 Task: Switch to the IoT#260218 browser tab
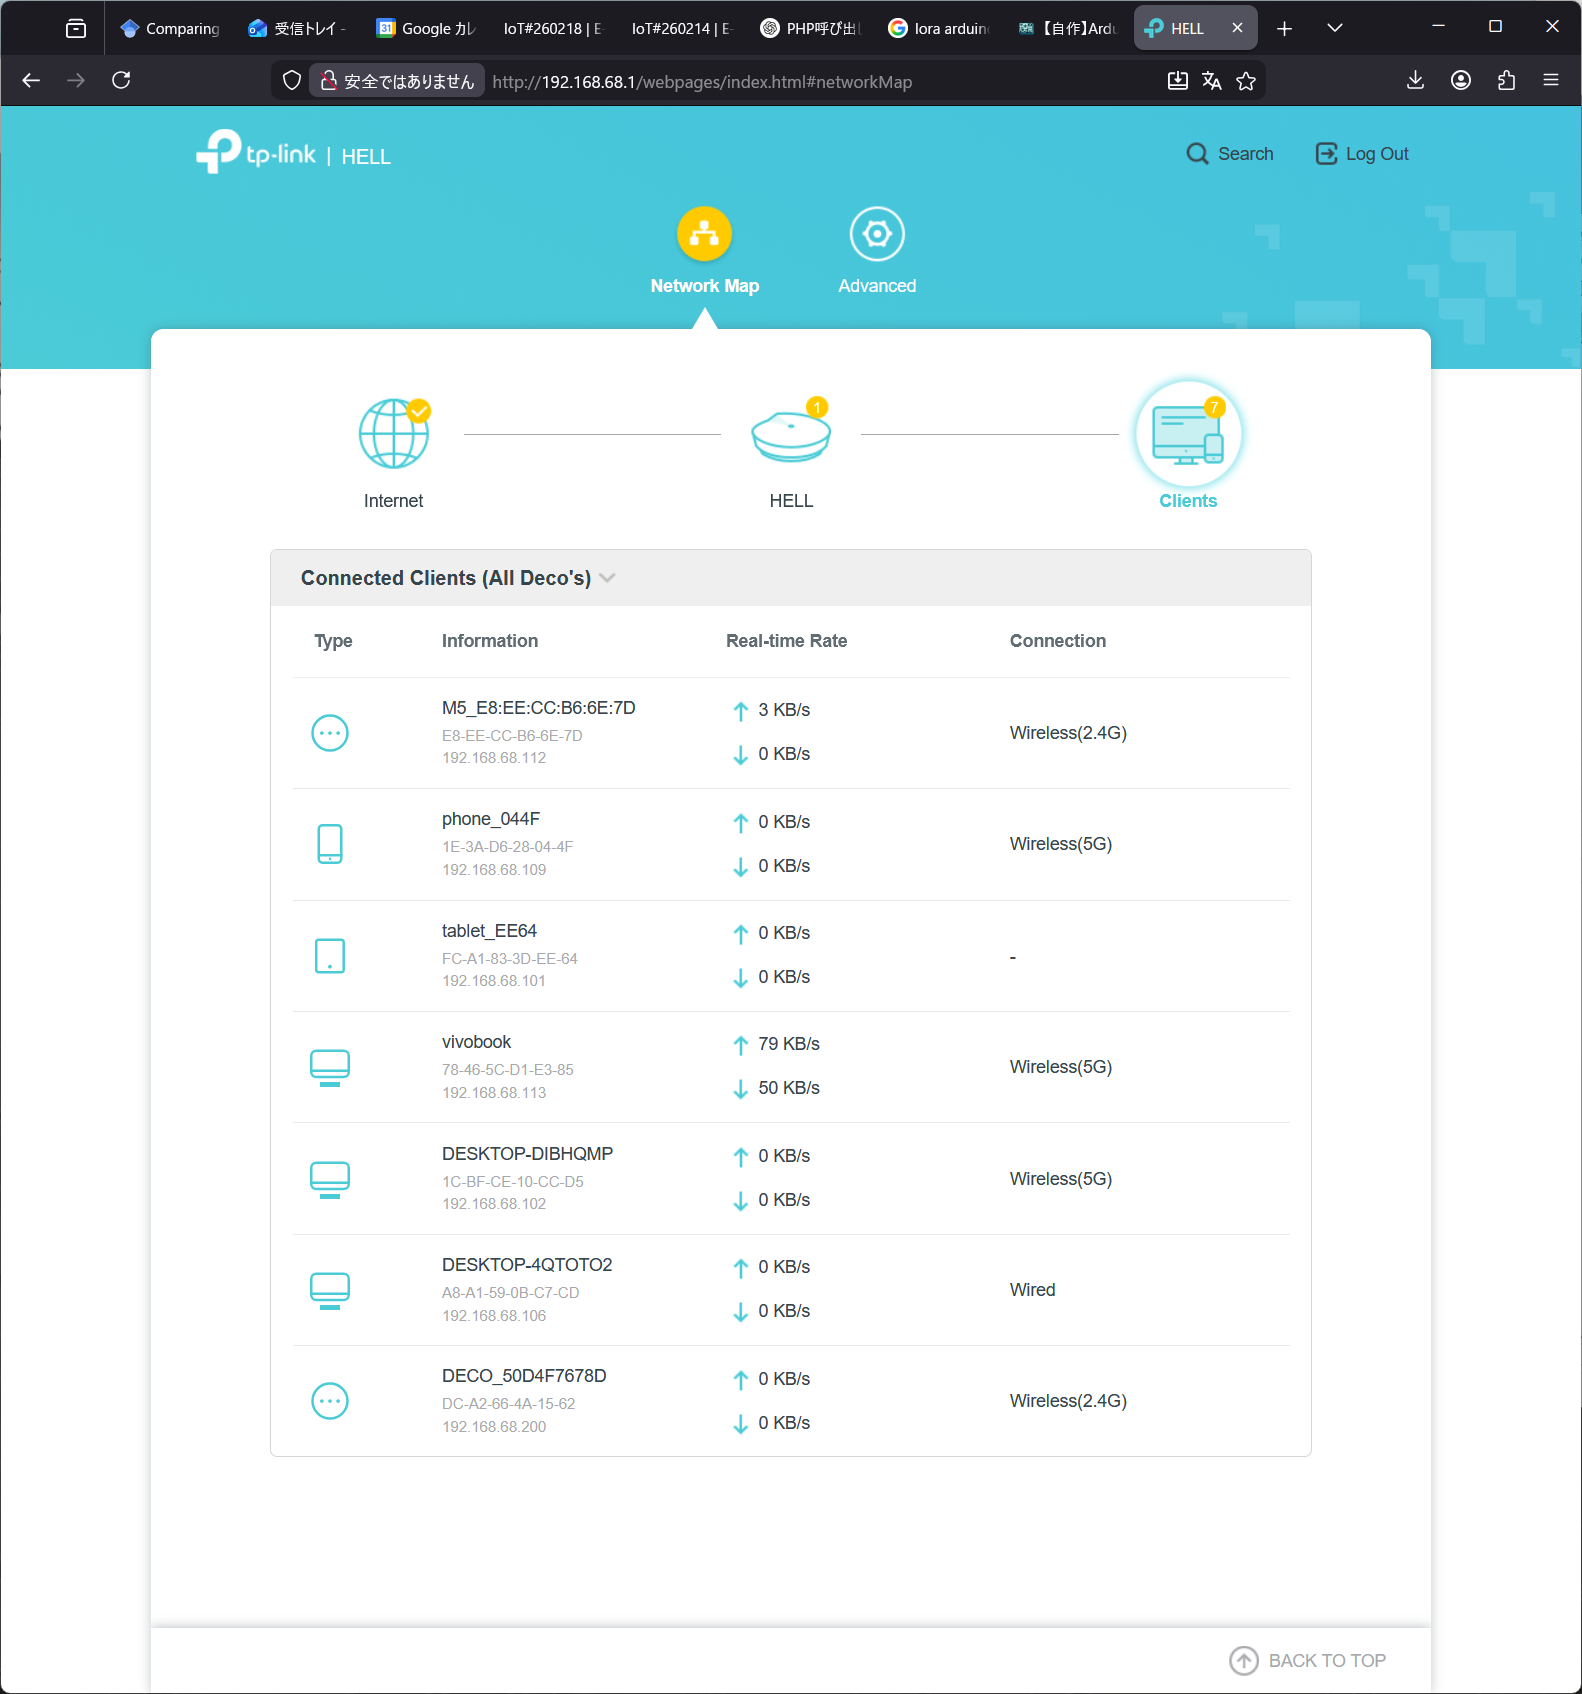tap(553, 28)
